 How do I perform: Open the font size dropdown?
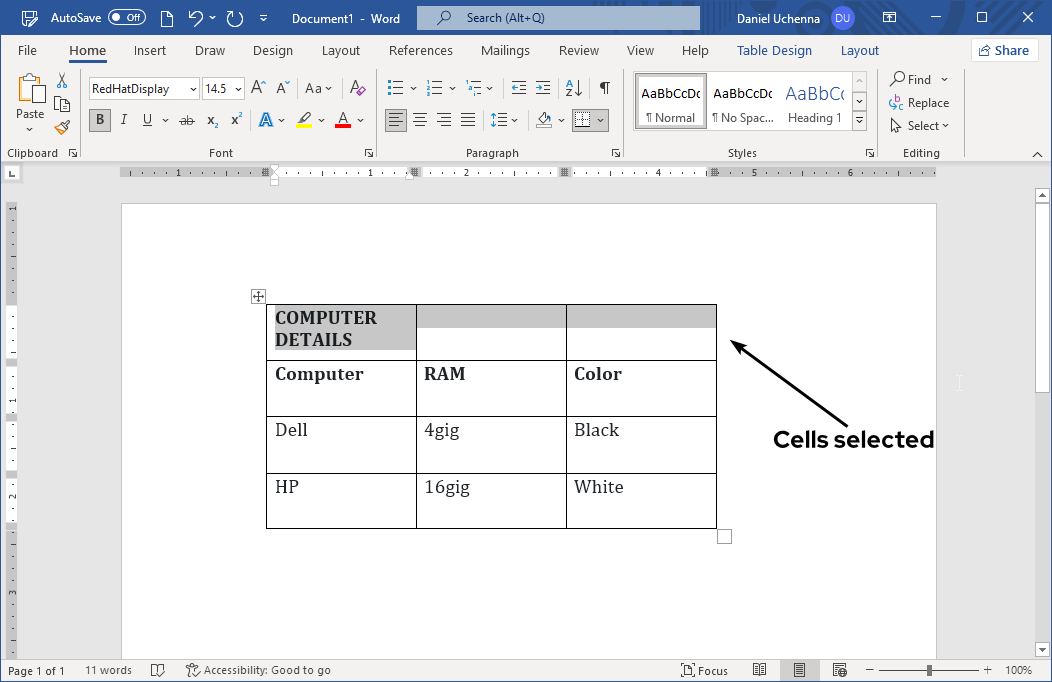[x=237, y=89]
